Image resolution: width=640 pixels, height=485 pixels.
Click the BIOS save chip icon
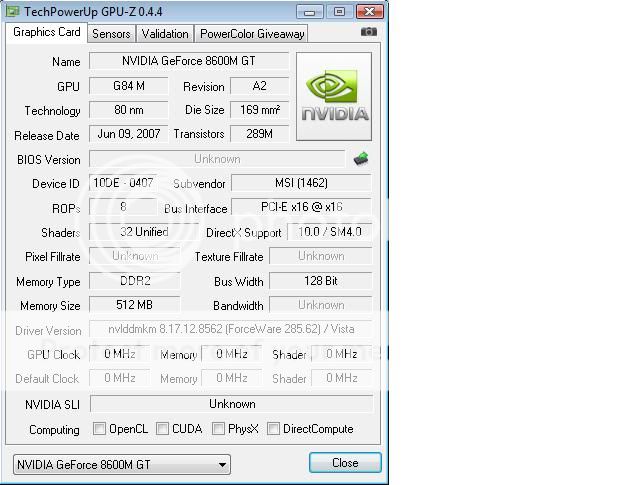[361, 159]
